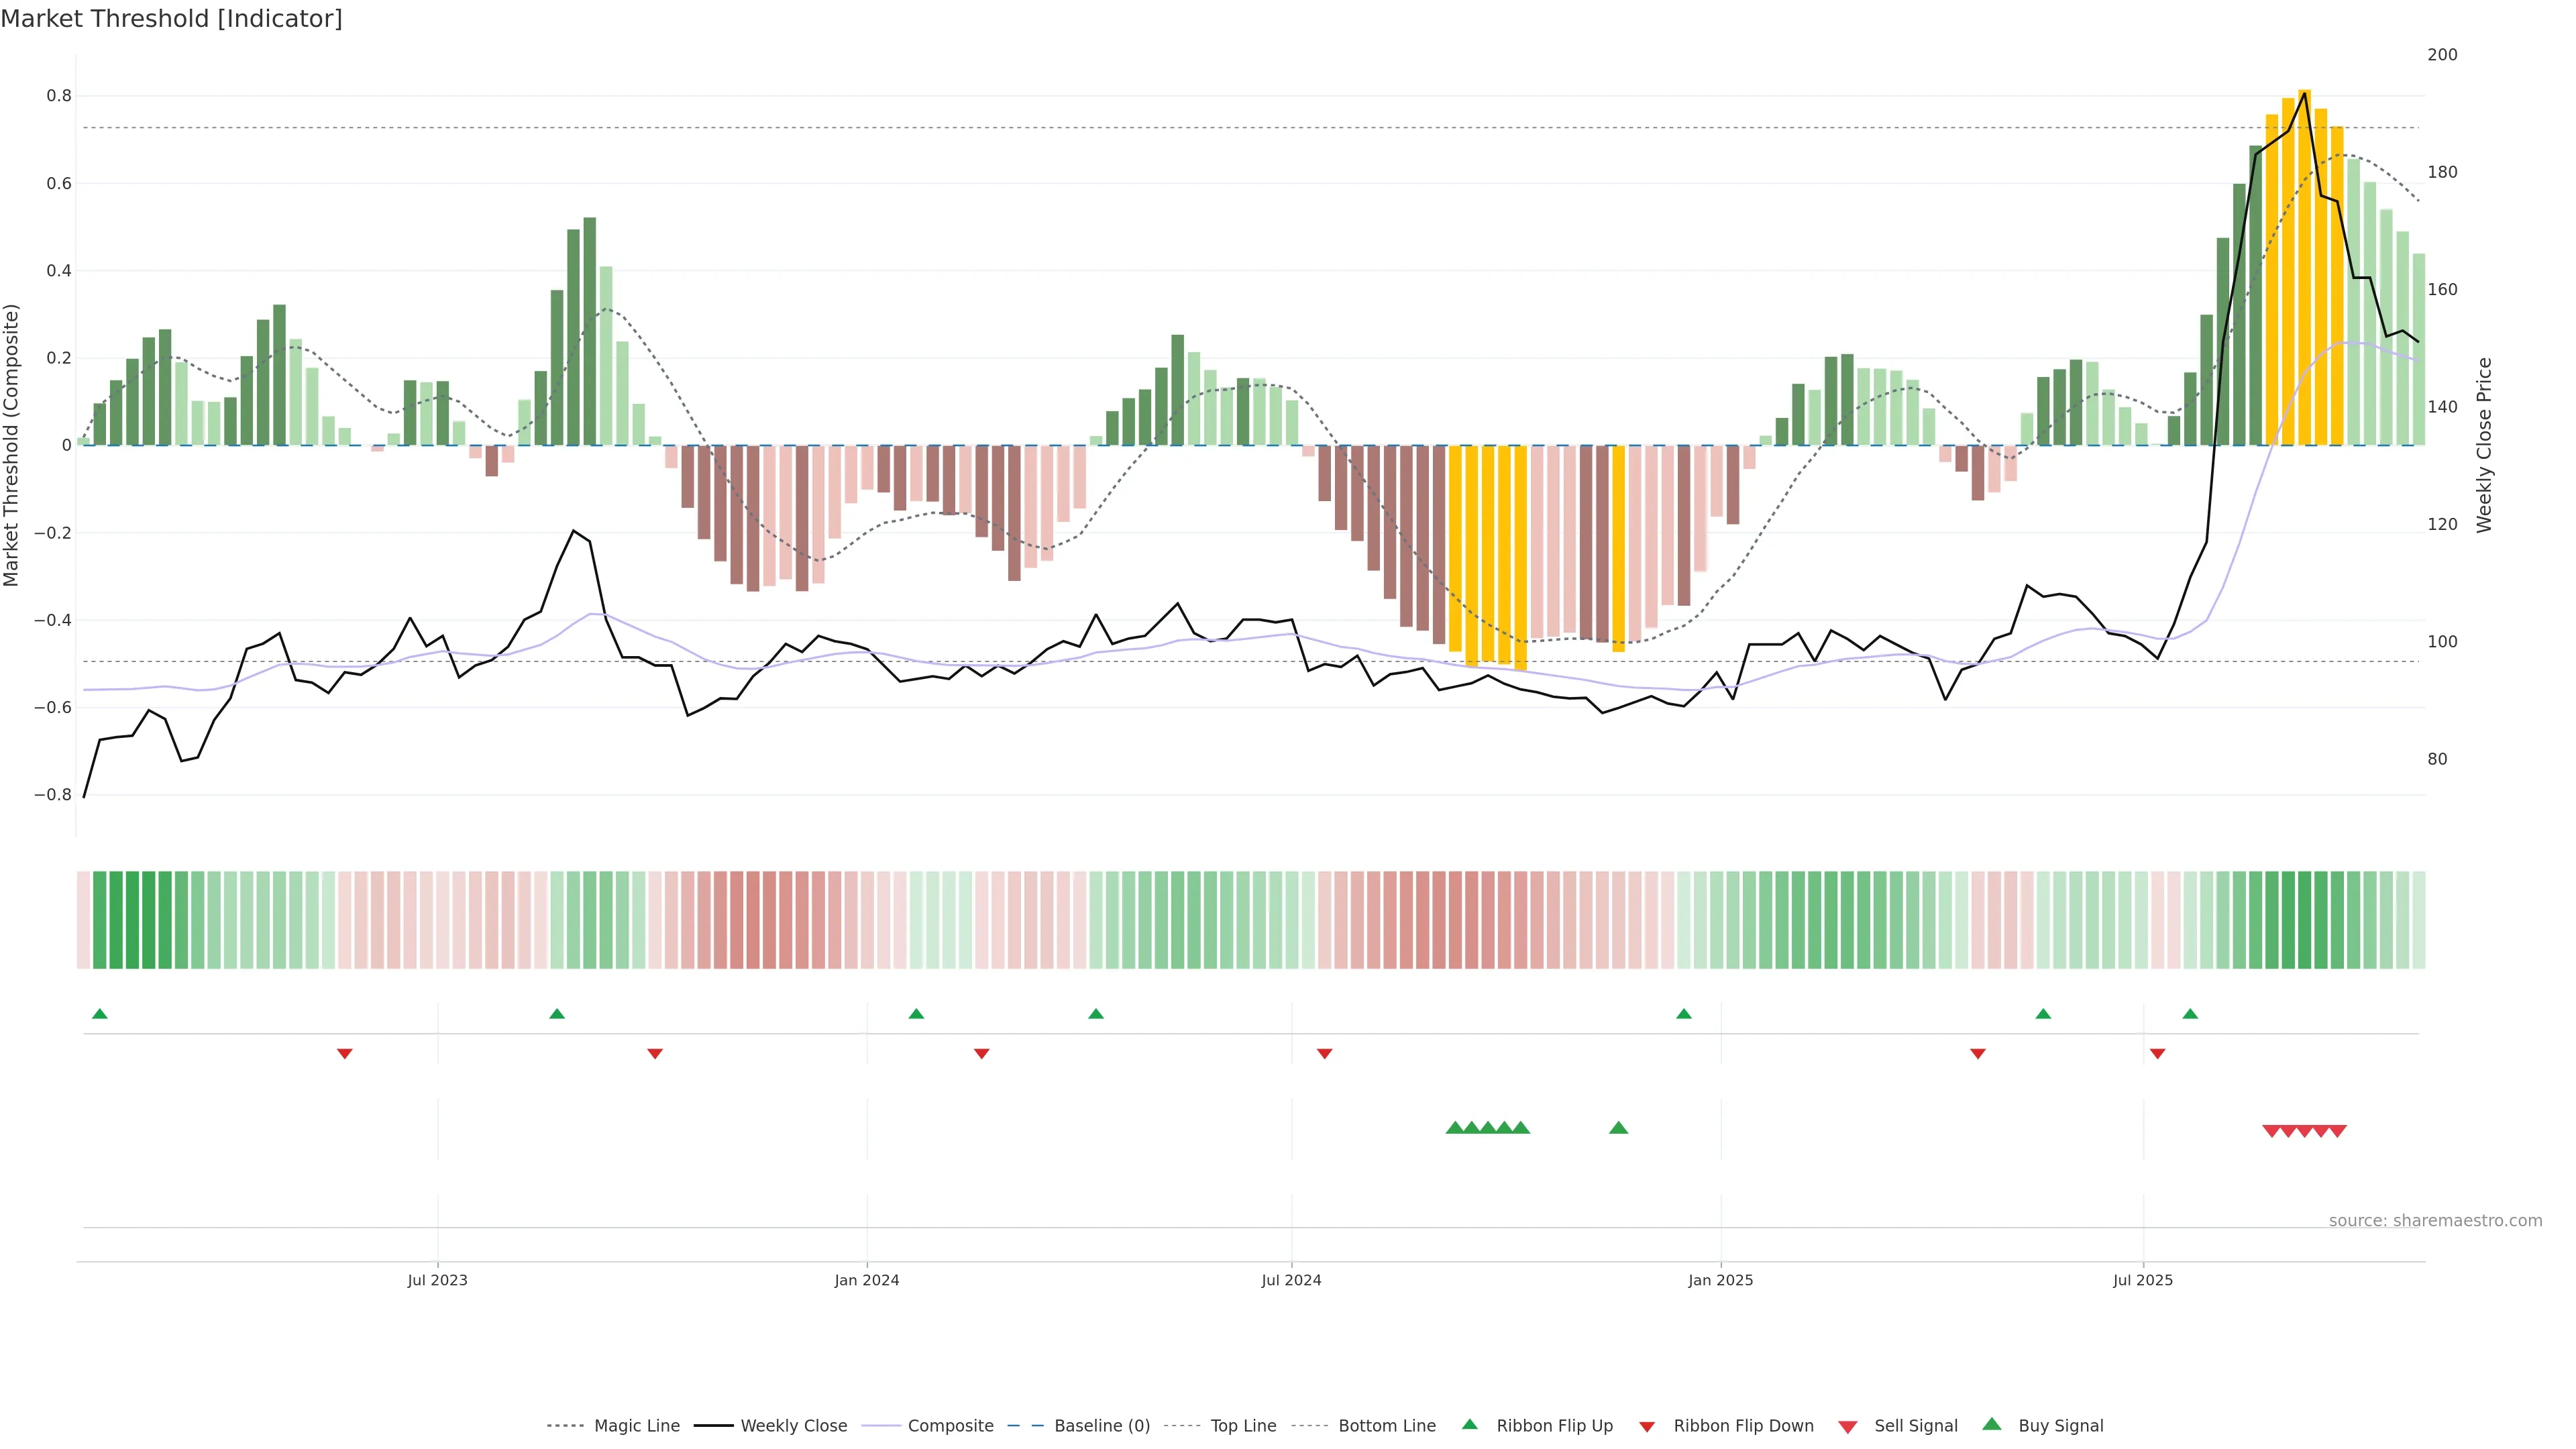Click the leftmost green ribbon flip up triangle

[x=99, y=1014]
